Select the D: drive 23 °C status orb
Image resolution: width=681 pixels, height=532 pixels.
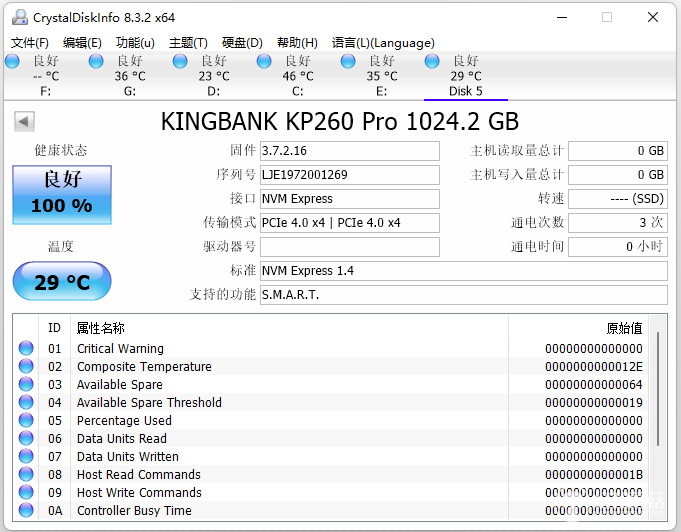(x=180, y=61)
